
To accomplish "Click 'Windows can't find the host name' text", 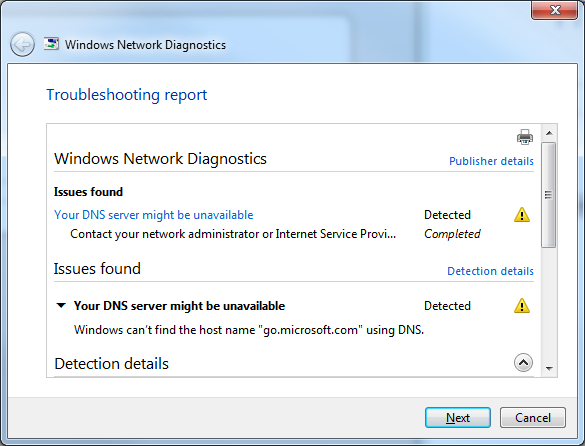I will 249,330.
